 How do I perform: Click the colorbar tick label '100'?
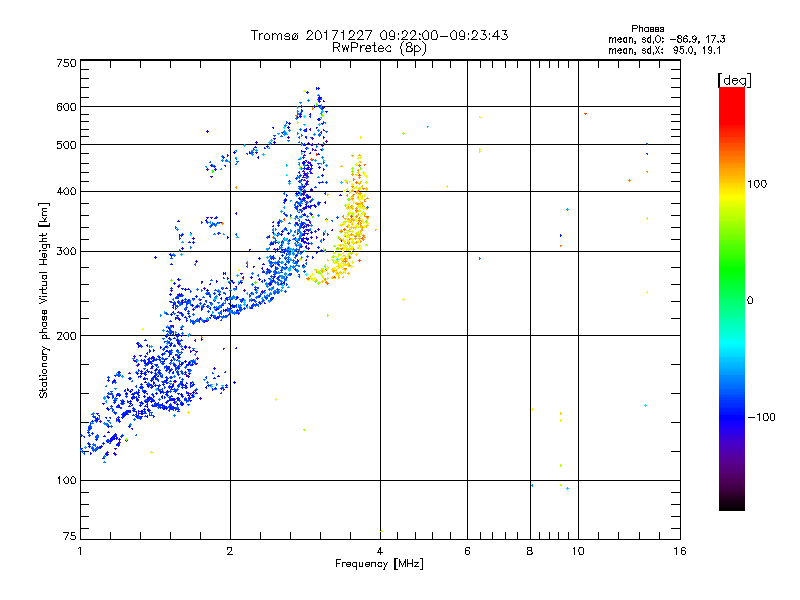tap(757, 184)
